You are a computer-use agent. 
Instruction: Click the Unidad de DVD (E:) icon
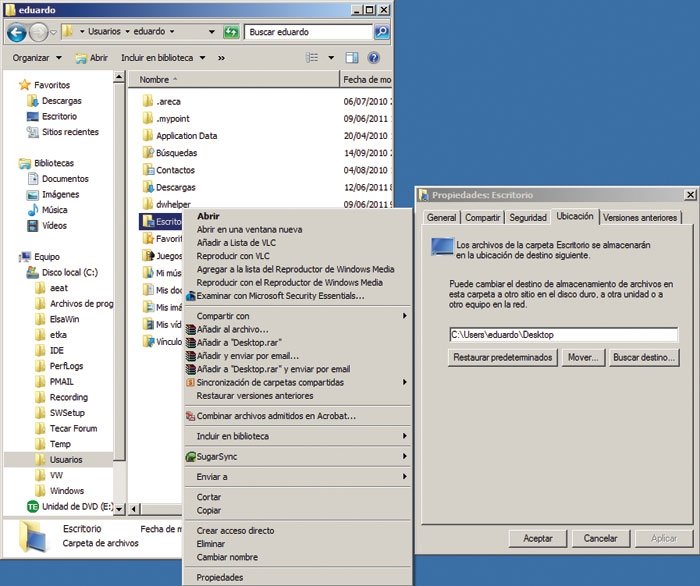point(33,507)
